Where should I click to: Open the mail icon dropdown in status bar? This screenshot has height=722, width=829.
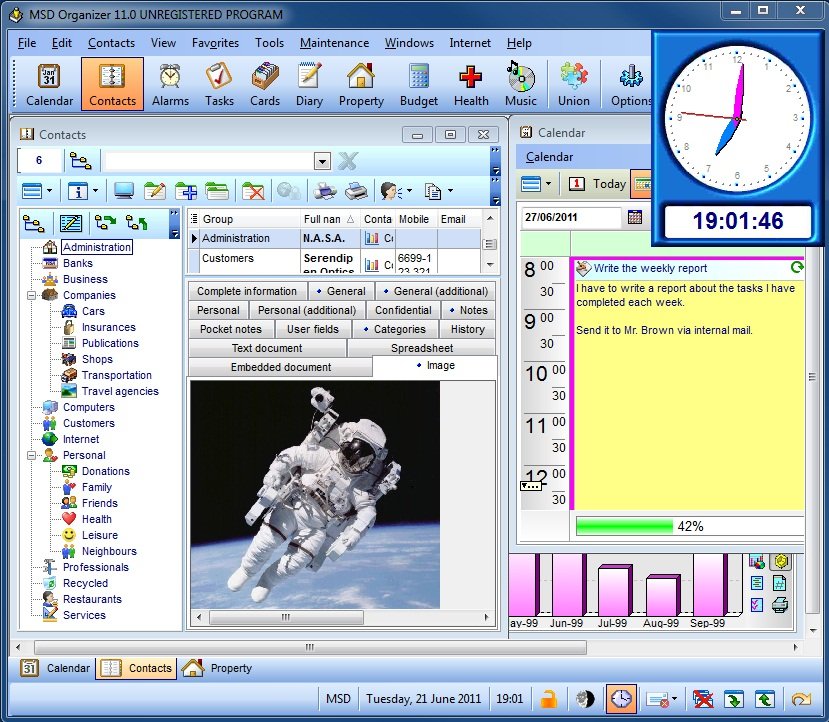674,699
